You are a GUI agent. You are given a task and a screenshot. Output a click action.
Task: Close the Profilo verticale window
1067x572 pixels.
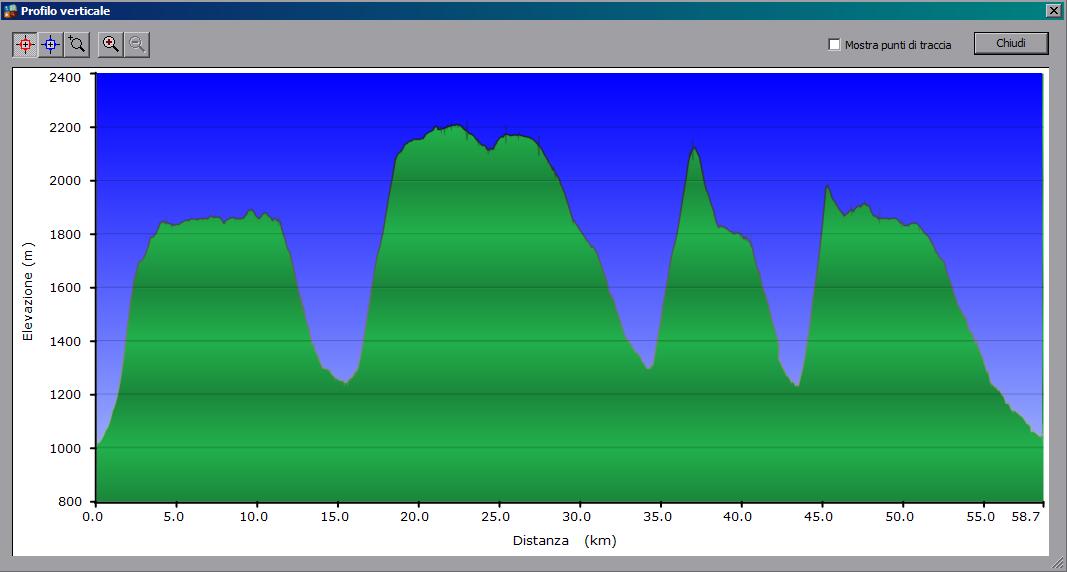(1053, 10)
